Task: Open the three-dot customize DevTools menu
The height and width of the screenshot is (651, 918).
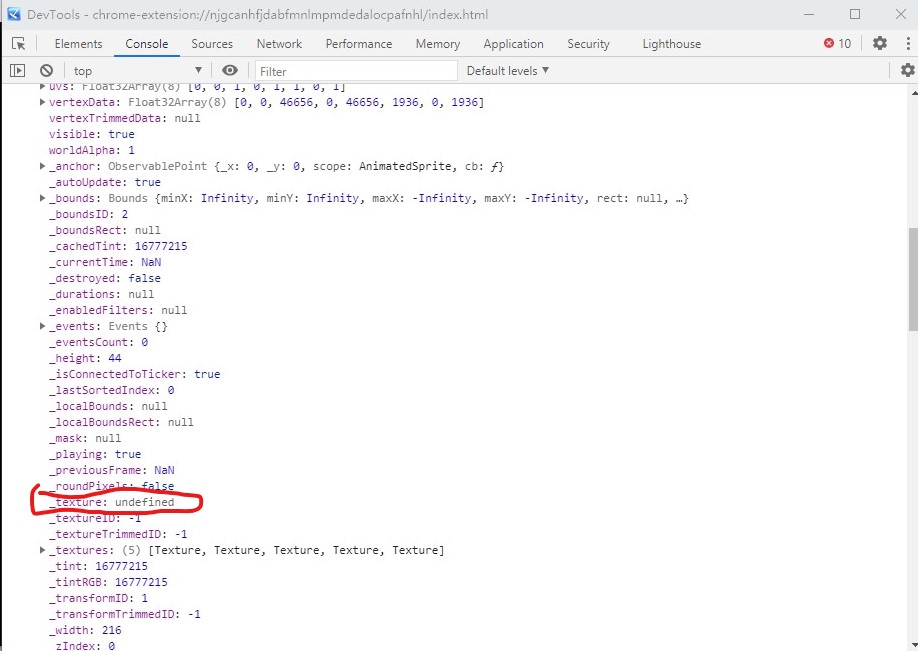Action: coord(907,43)
